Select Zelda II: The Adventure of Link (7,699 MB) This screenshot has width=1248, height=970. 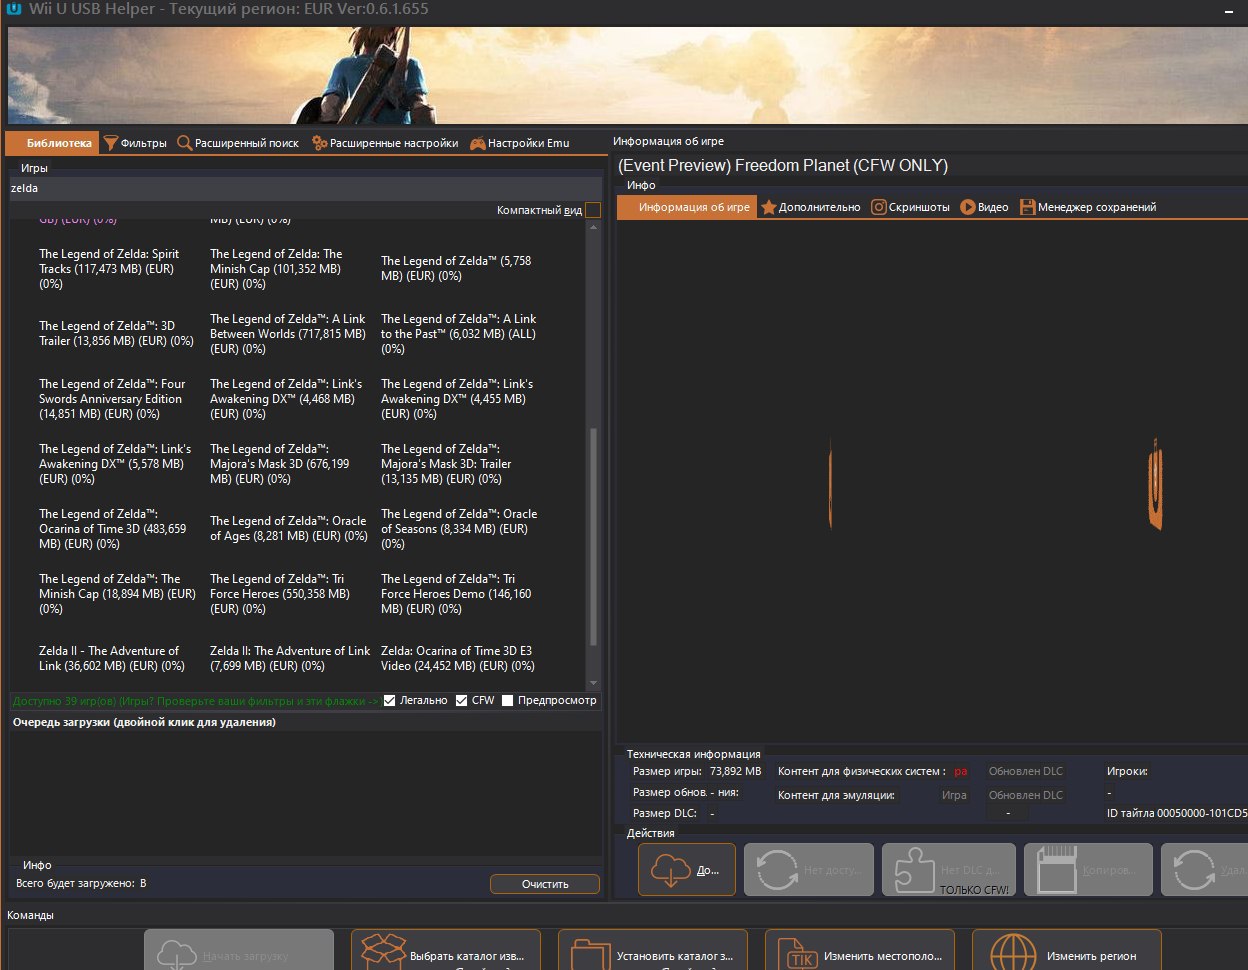click(290, 658)
